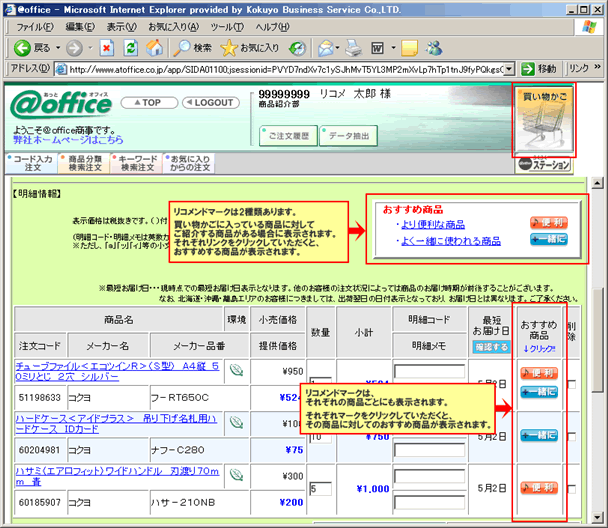Open the ツール(T) menu

point(227,27)
